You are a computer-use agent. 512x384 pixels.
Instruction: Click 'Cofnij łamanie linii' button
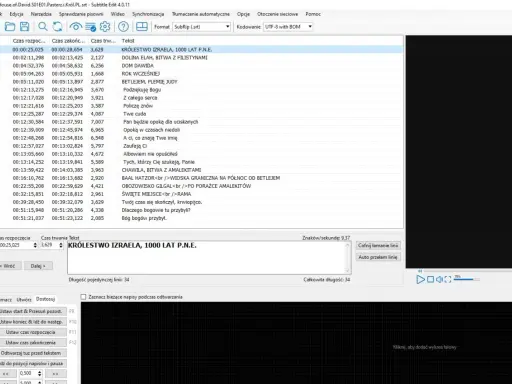(378, 245)
